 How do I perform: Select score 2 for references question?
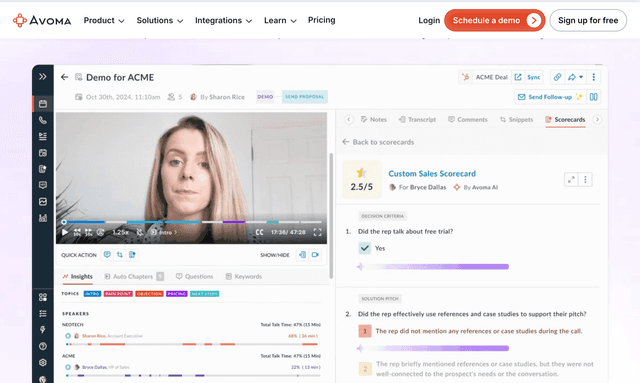tap(365, 369)
